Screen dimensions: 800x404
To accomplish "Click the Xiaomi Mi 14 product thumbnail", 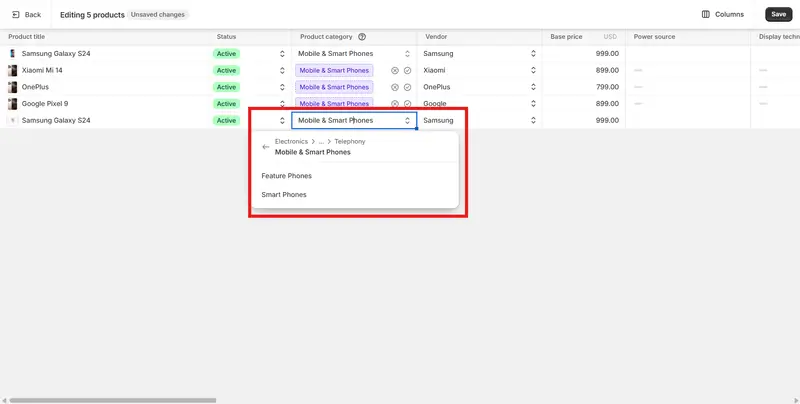I will 13,70.
